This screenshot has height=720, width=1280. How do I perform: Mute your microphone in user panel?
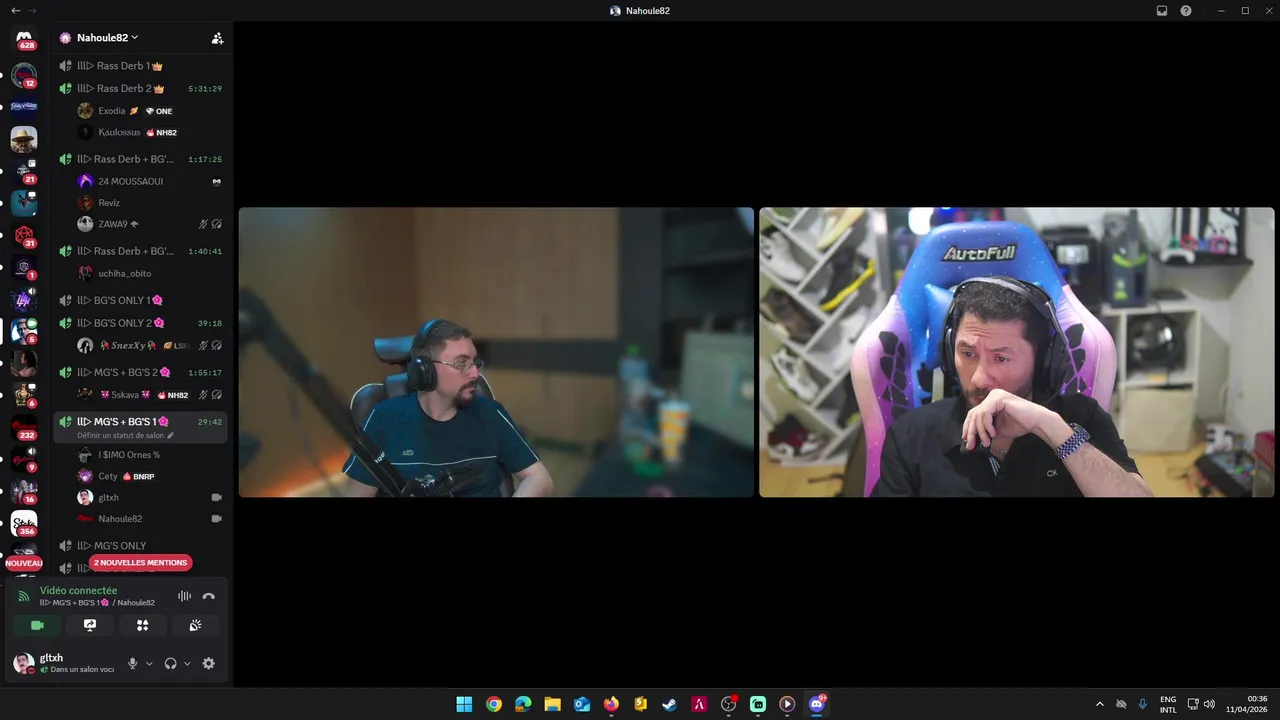click(x=132, y=663)
